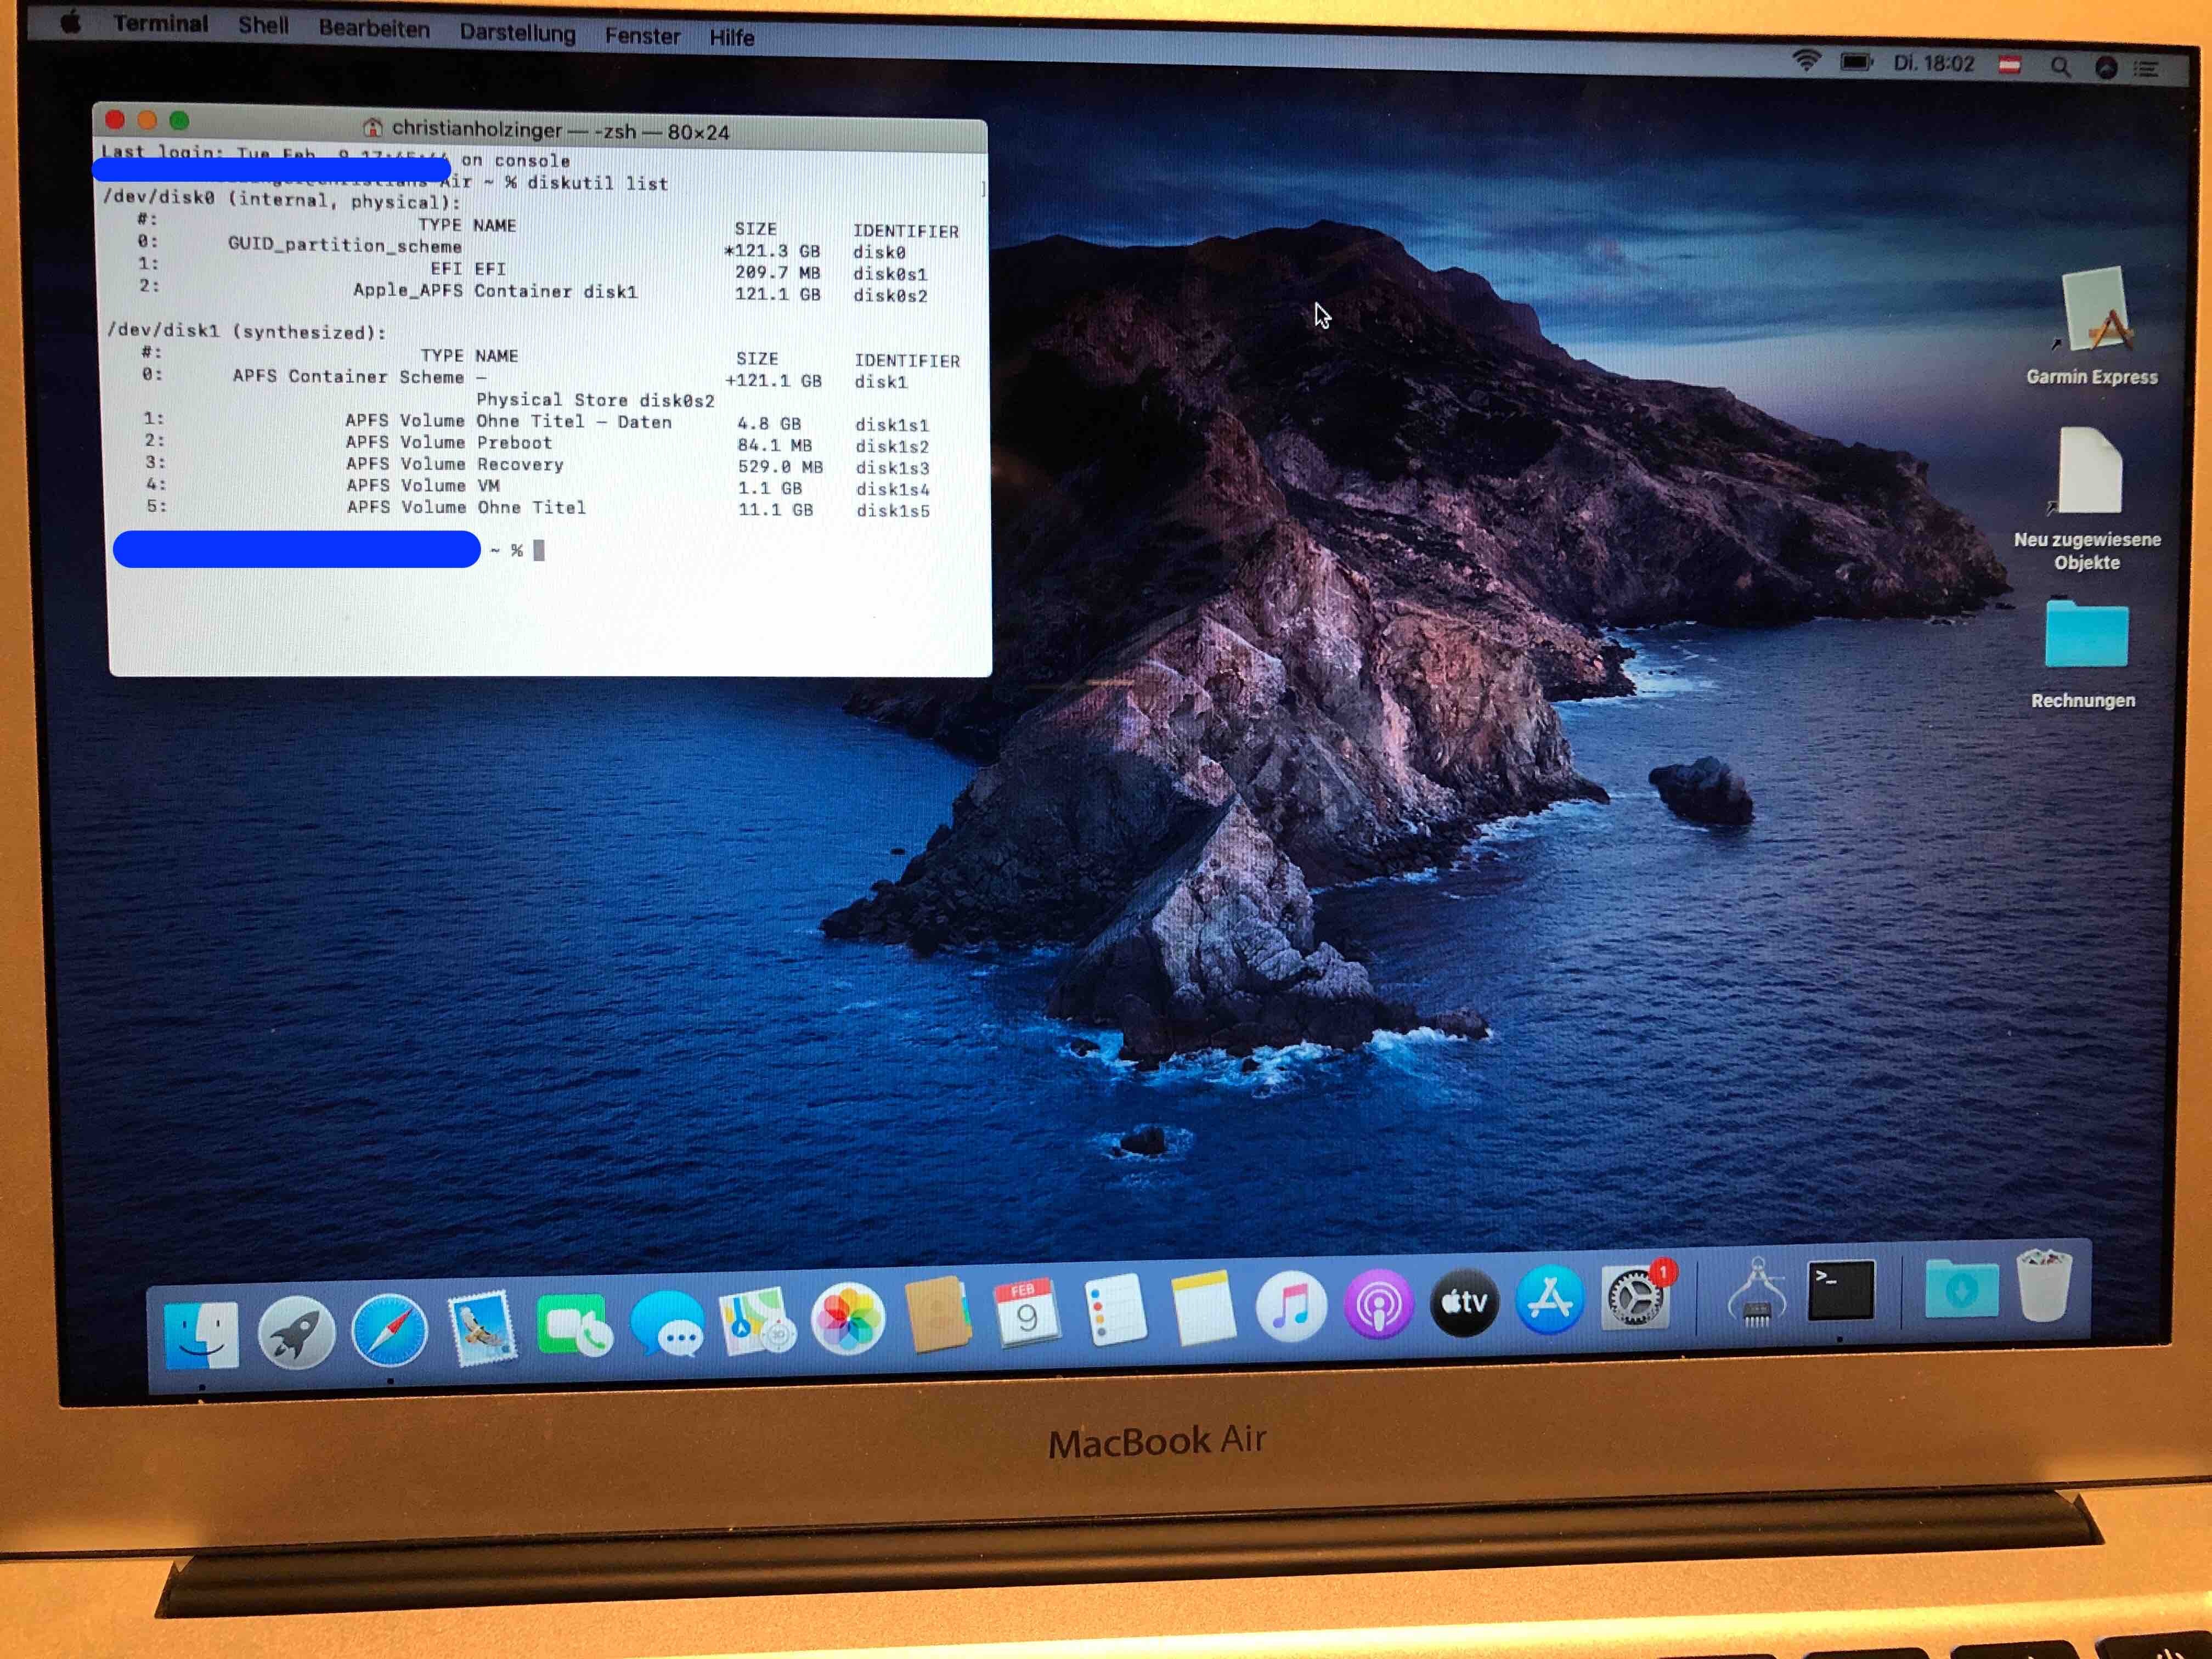
Task: Open System Preferences gear icon
Action: coord(1634,1298)
